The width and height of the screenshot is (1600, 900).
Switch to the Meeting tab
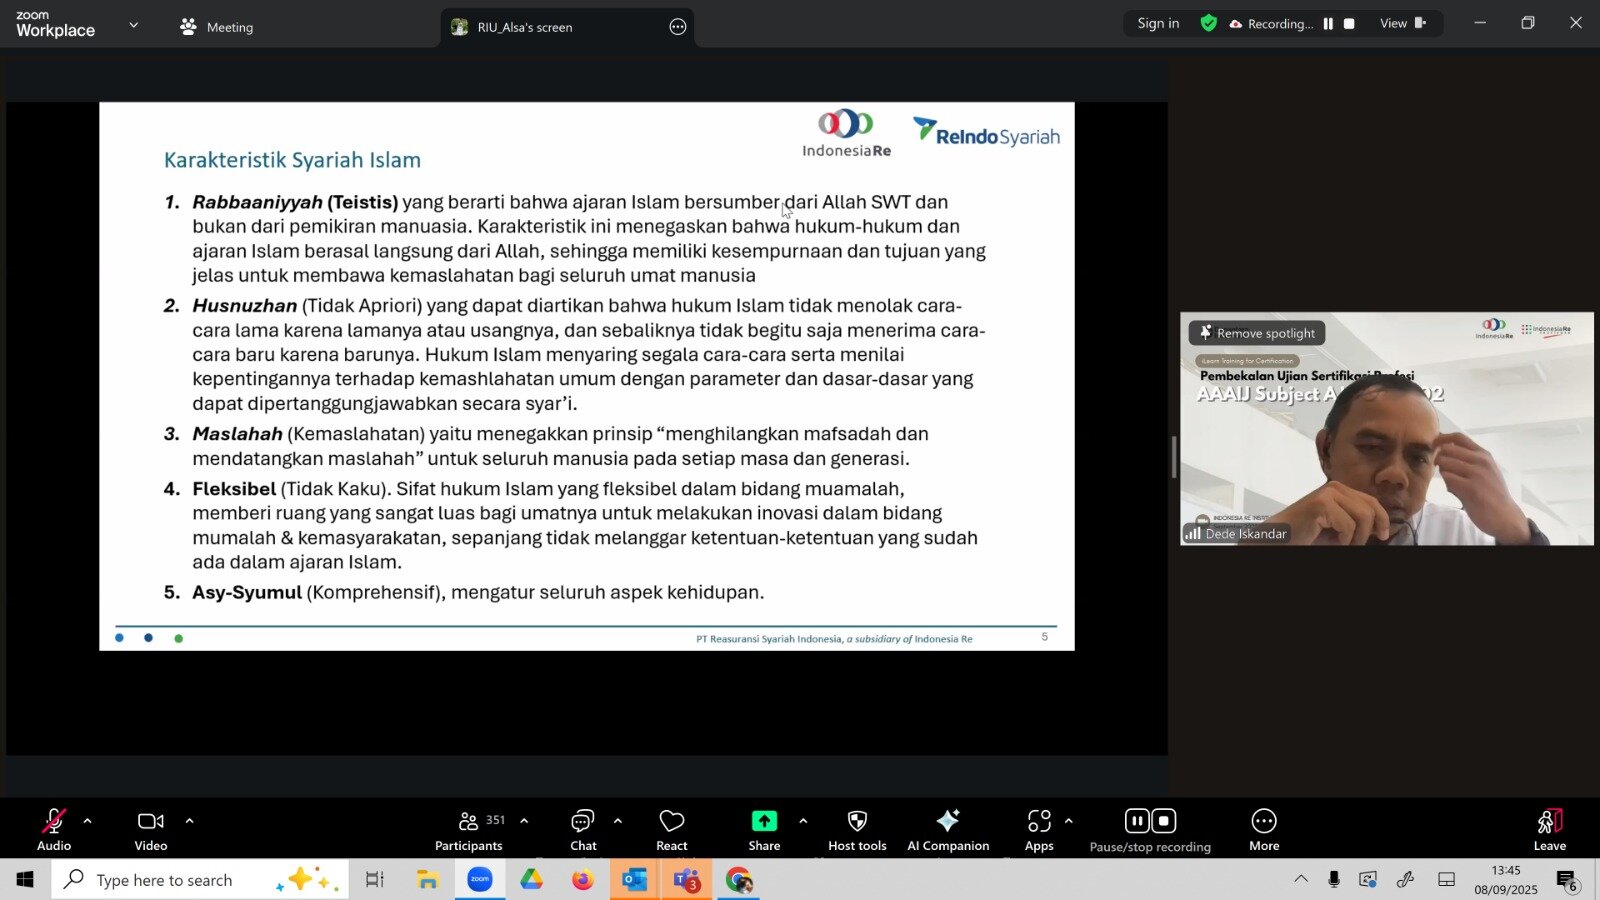click(x=217, y=27)
